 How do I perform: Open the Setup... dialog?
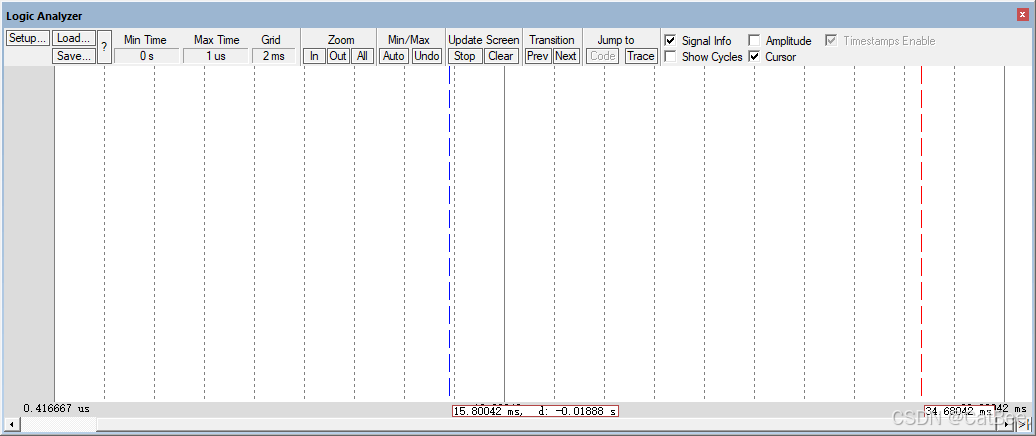(x=28, y=38)
